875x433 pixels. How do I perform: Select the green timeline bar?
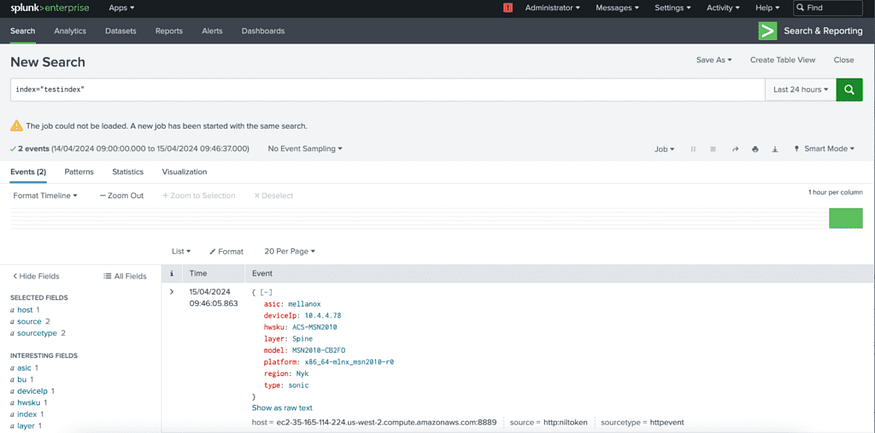pyautogui.click(x=846, y=218)
